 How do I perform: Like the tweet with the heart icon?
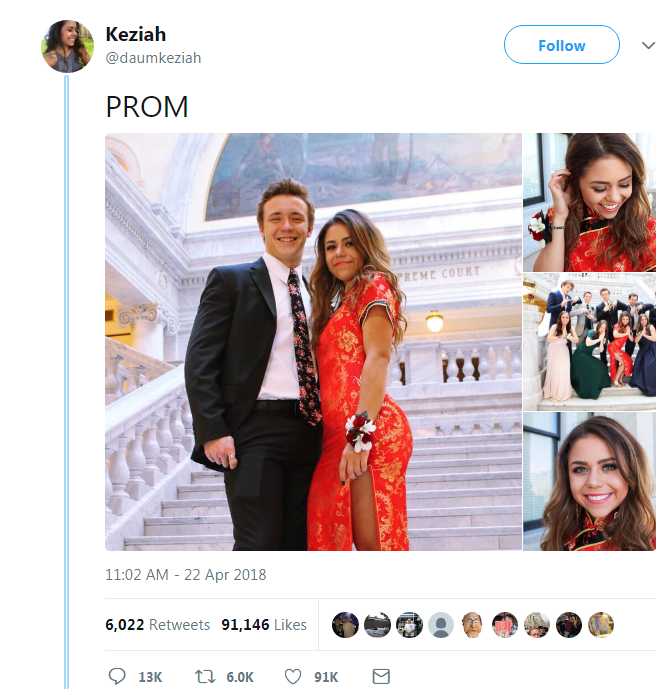[x=293, y=677]
